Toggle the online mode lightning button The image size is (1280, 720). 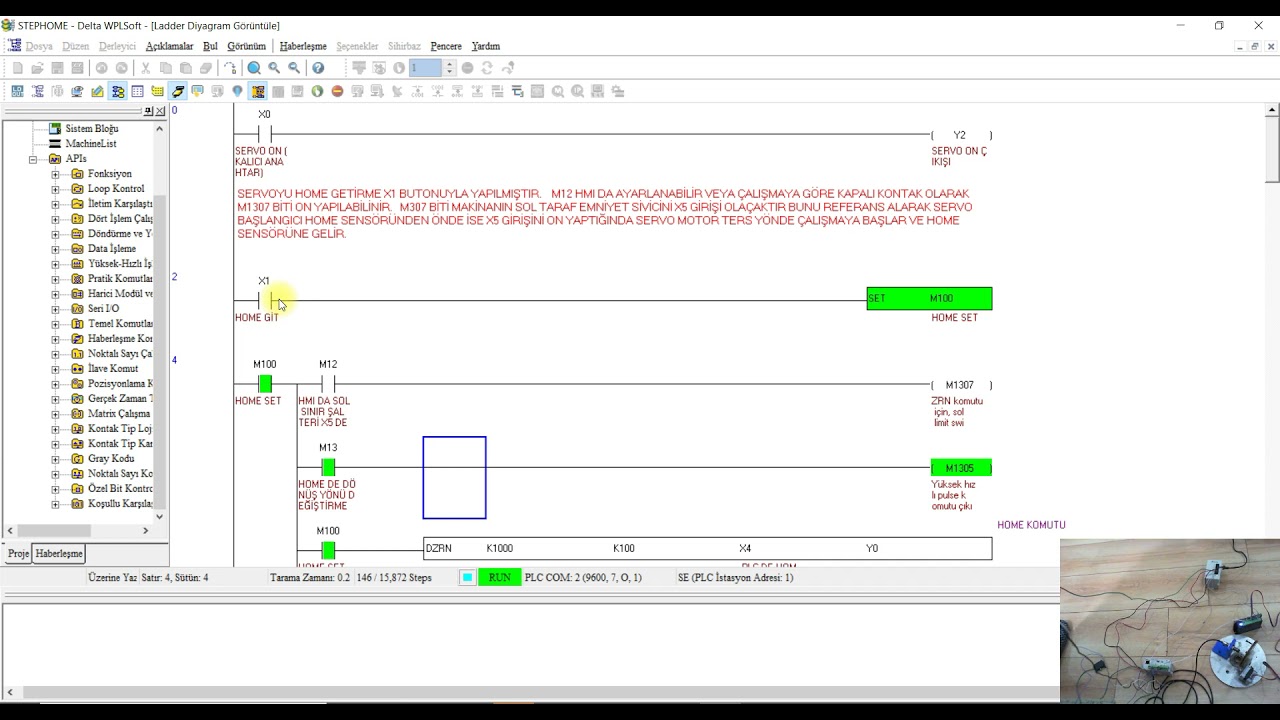coord(177,91)
